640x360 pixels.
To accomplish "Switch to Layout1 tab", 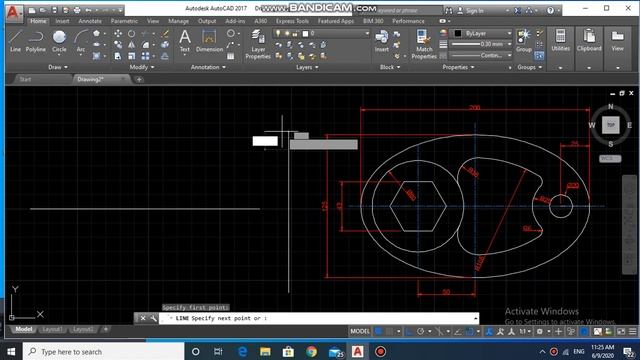I will click(52, 329).
